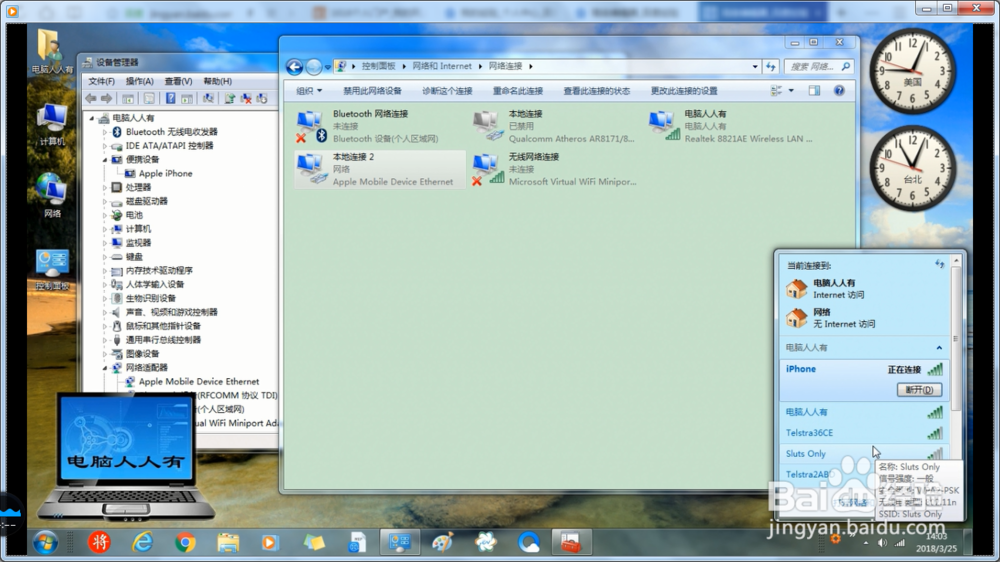
Task: Click update driver software toolbar icon
Action: coord(230,98)
